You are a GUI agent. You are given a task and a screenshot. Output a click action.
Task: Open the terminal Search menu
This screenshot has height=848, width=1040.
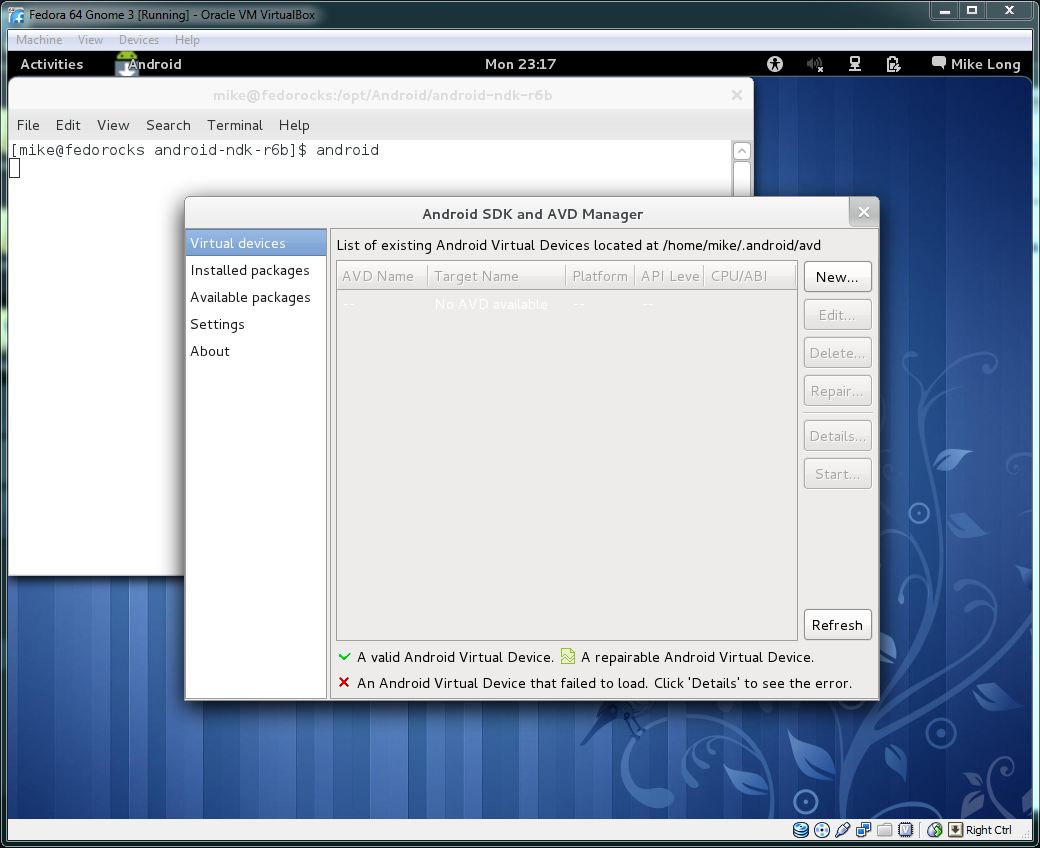tap(168, 125)
